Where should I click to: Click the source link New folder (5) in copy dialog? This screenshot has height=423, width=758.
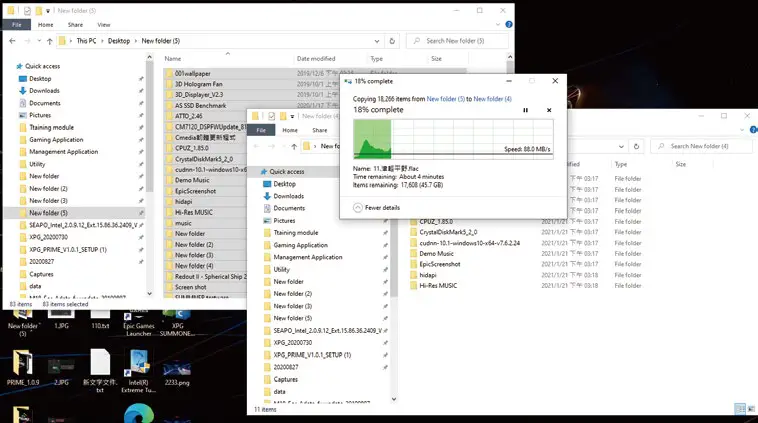[x=445, y=99]
